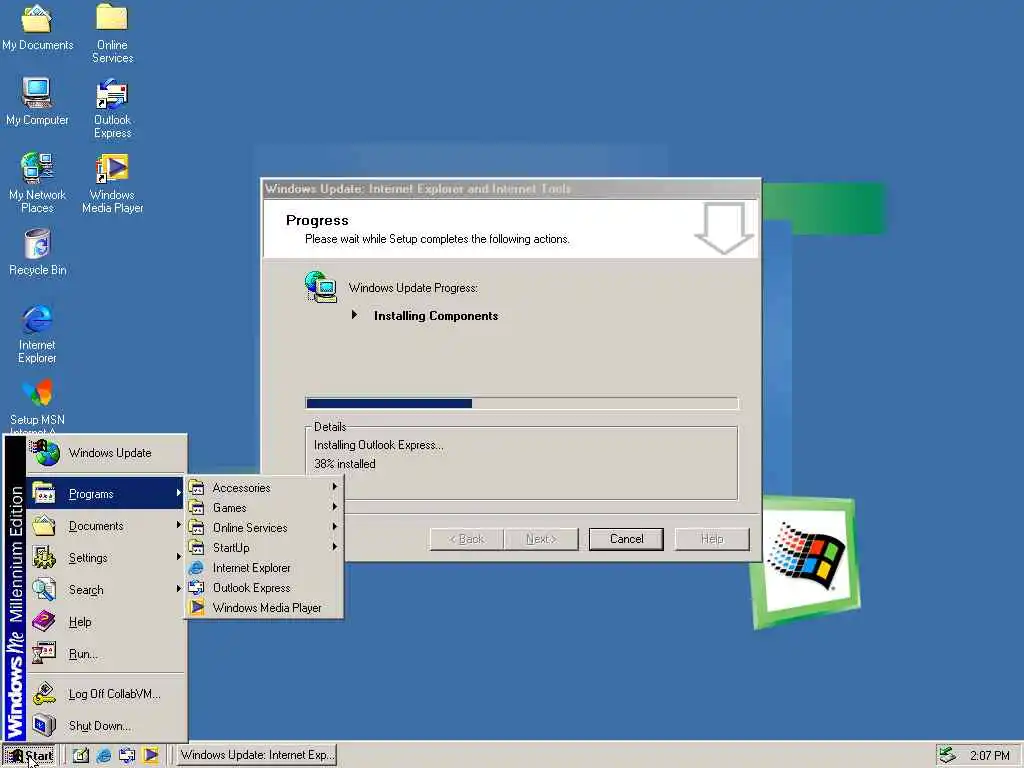Viewport: 1024px width, 768px height.
Task: Launch Outlook Express from Programs submenu
Action: coord(264,588)
